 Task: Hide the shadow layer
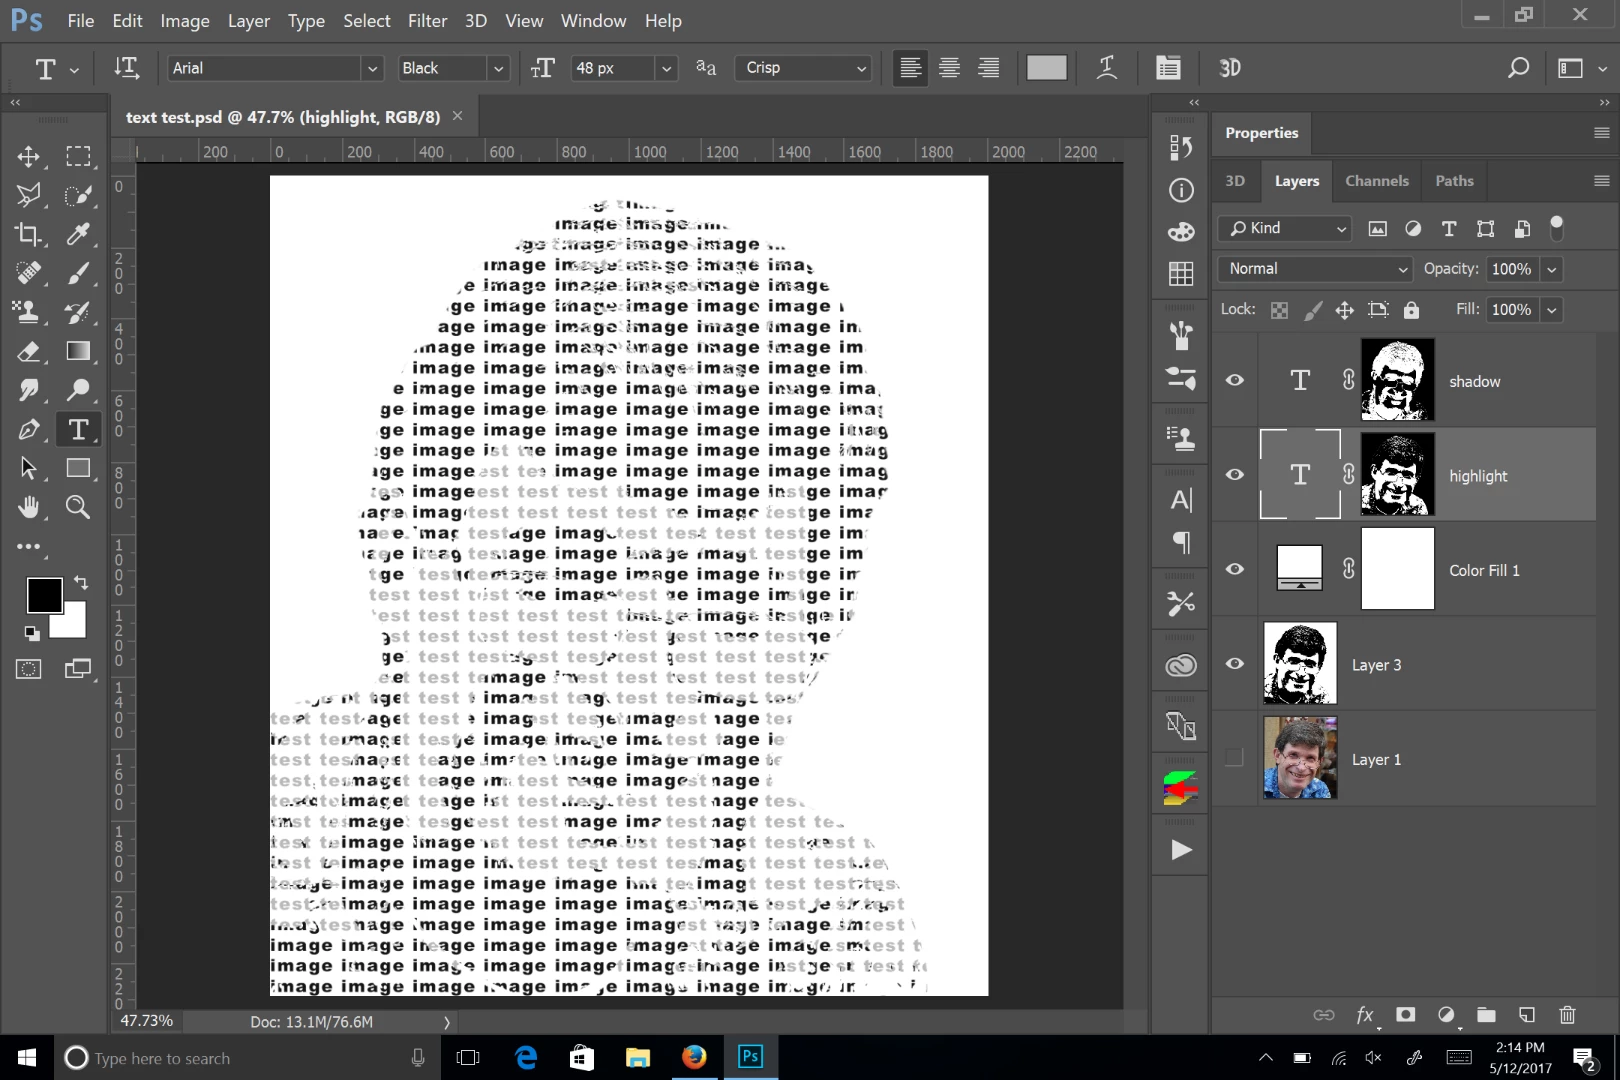coord(1235,380)
